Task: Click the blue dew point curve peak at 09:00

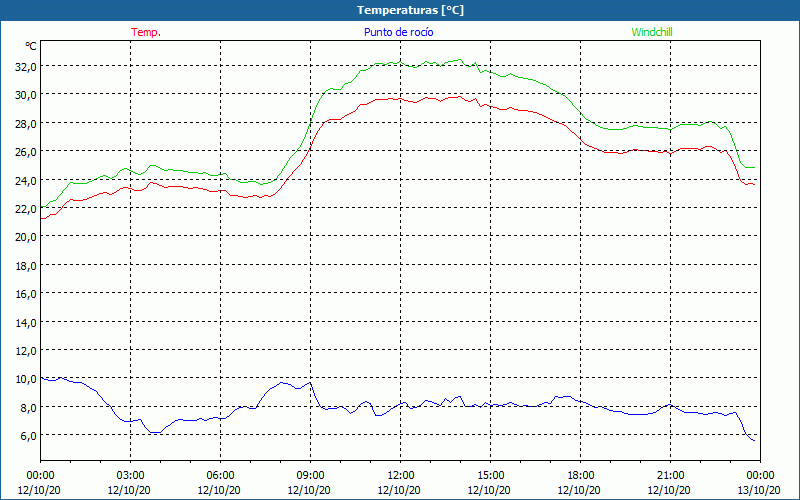Action: [310, 383]
